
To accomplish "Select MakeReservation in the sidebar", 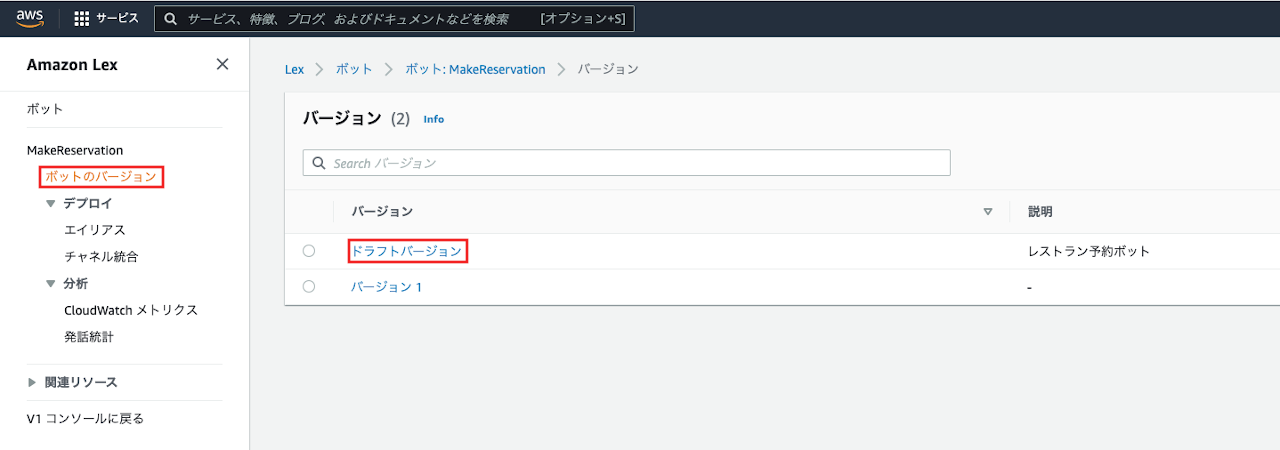I will click(x=75, y=150).
